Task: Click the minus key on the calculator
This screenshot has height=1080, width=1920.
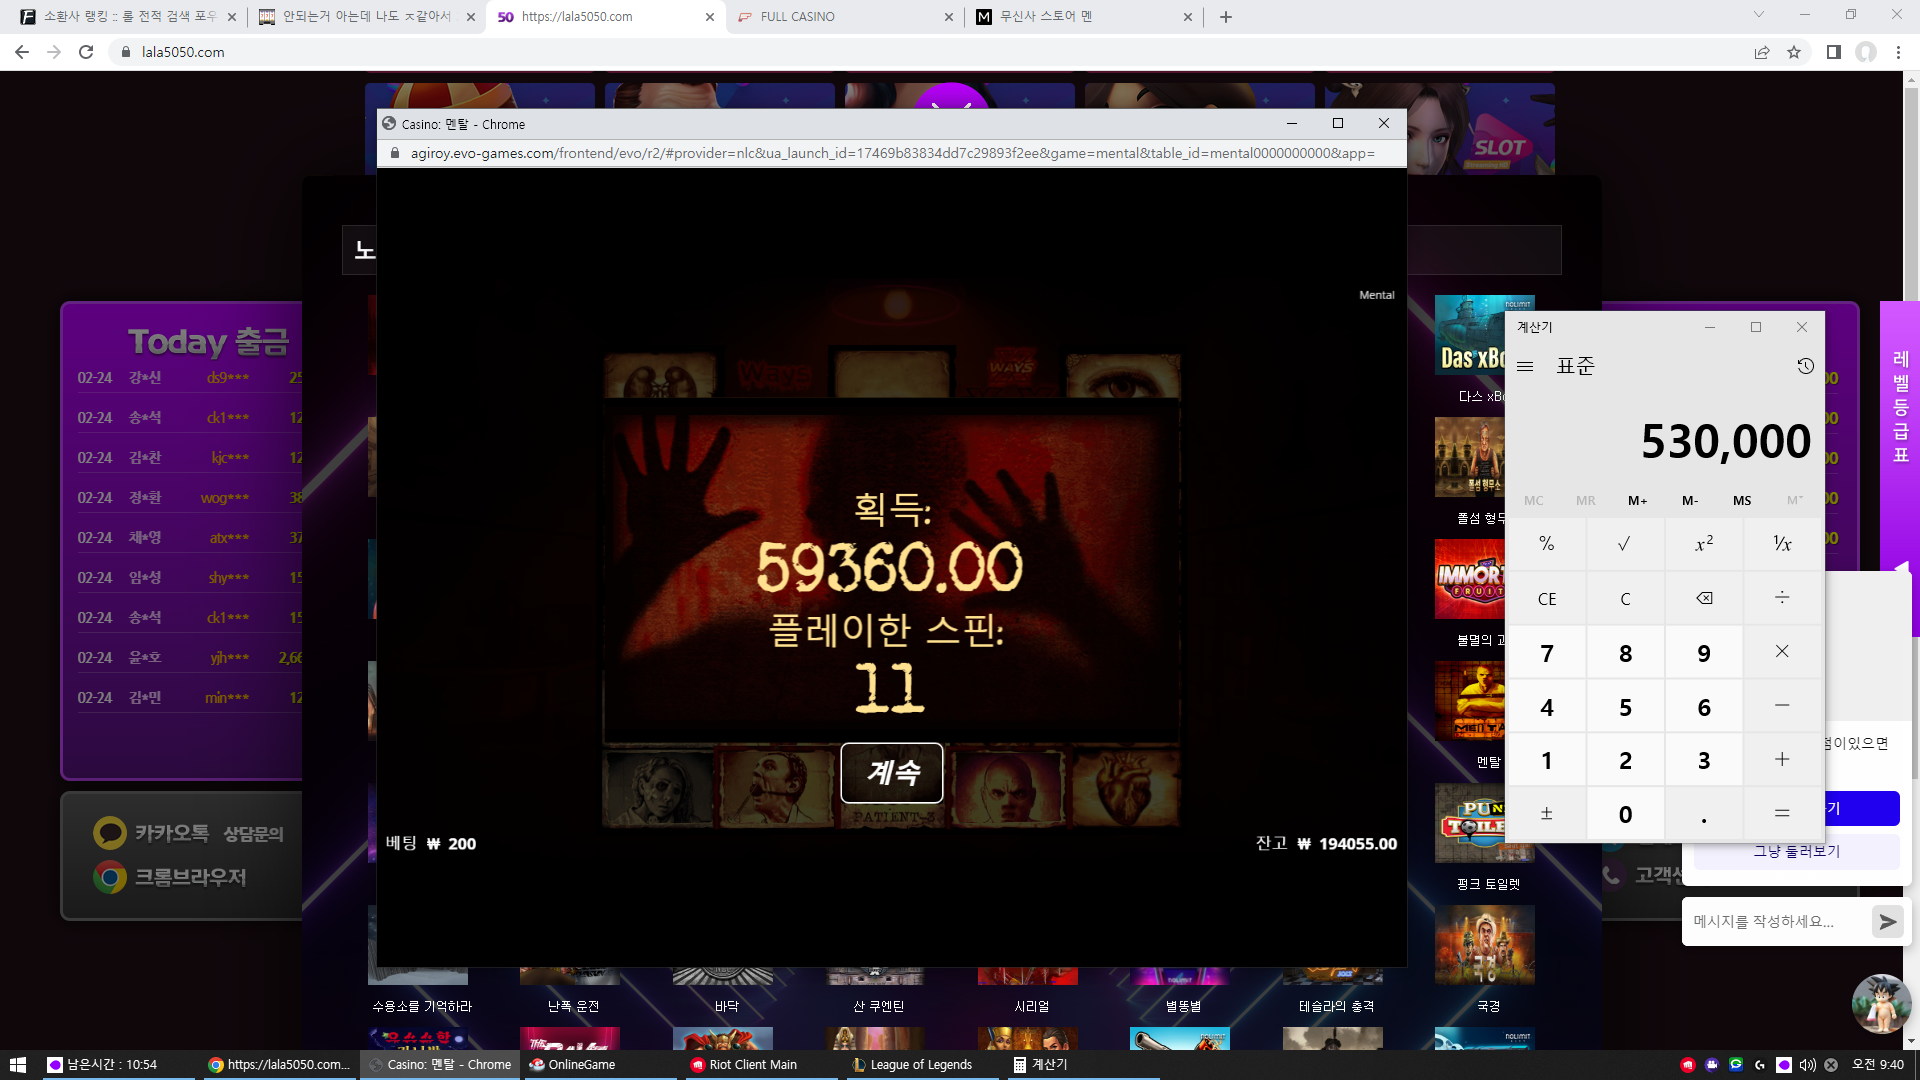Action: (x=1782, y=706)
